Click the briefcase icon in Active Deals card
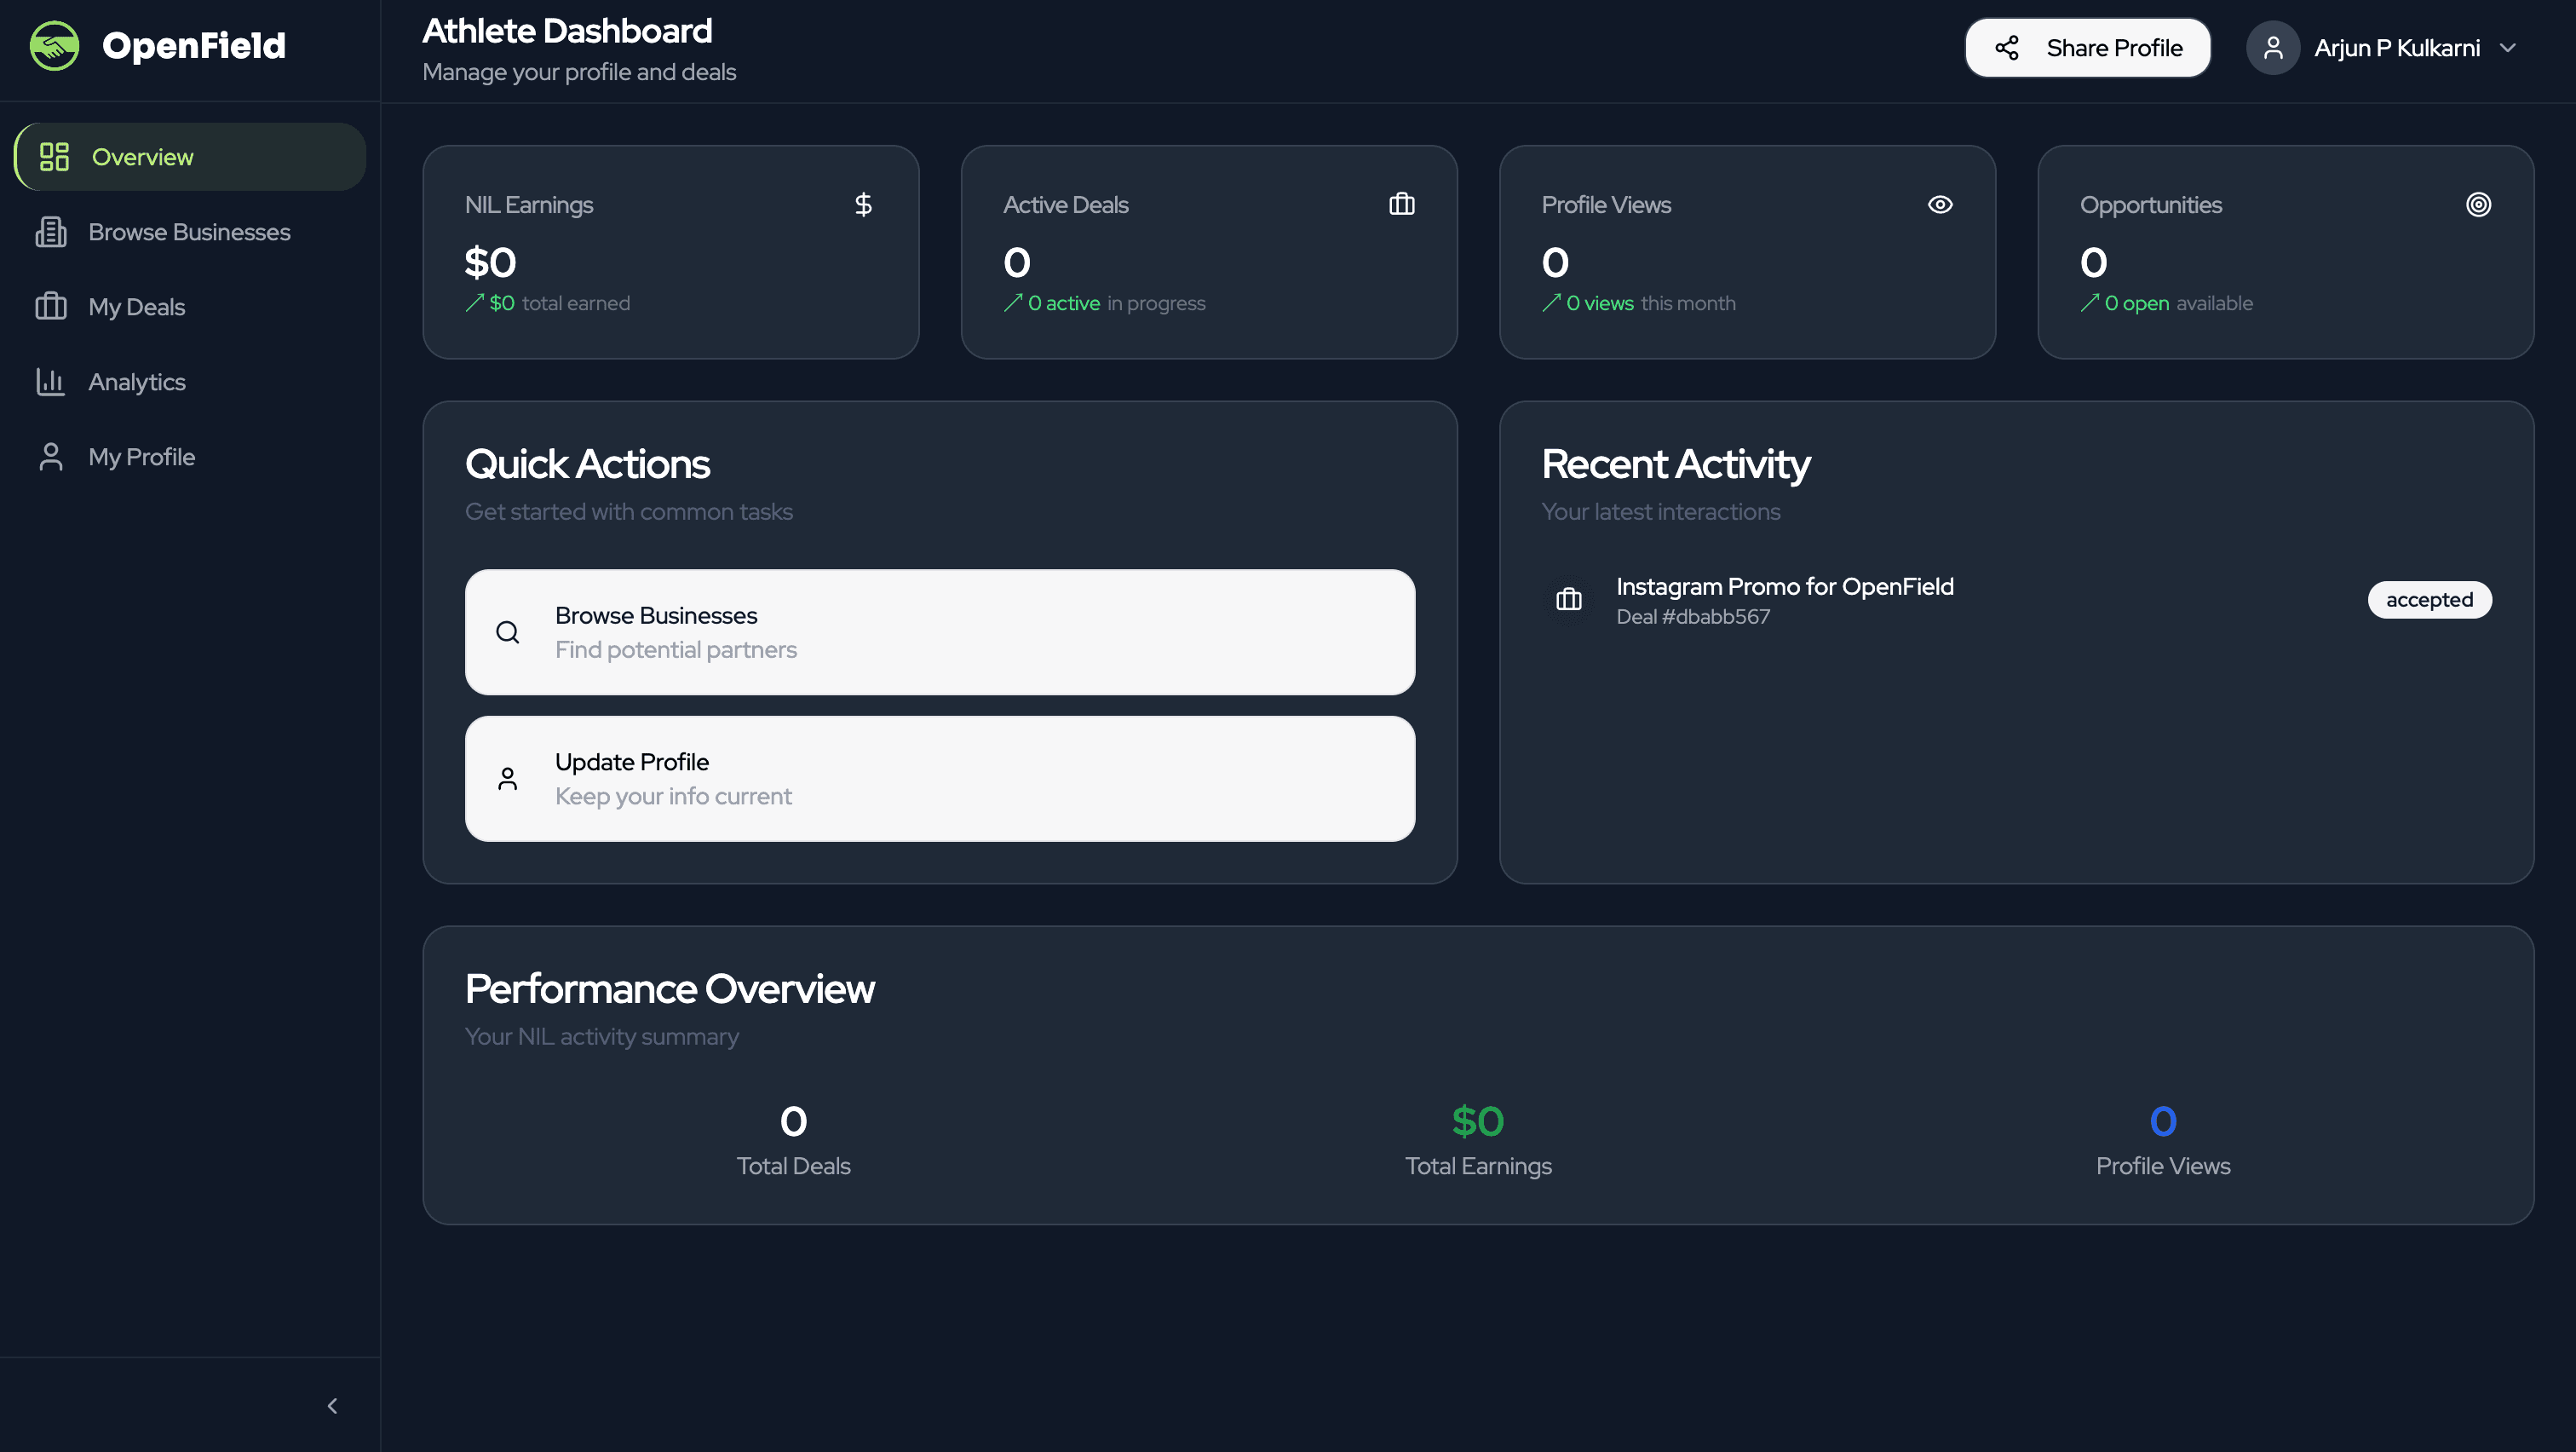The height and width of the screenshot is (1452, 2576). pos(1401,205)
